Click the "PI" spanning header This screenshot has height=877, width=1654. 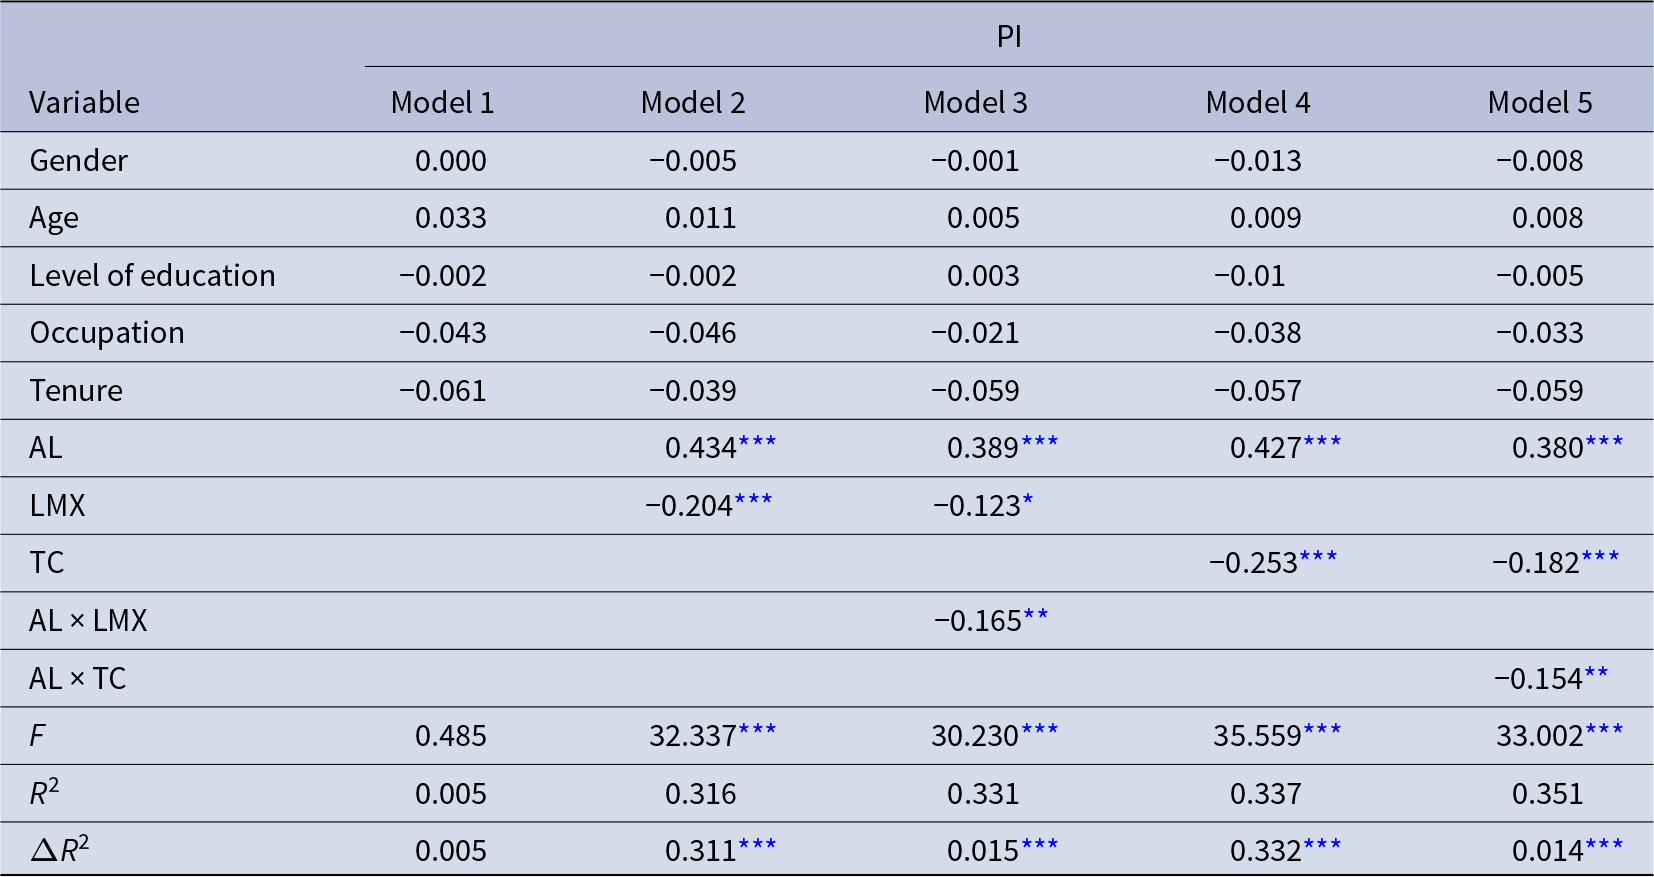(x=1008, y=37)
